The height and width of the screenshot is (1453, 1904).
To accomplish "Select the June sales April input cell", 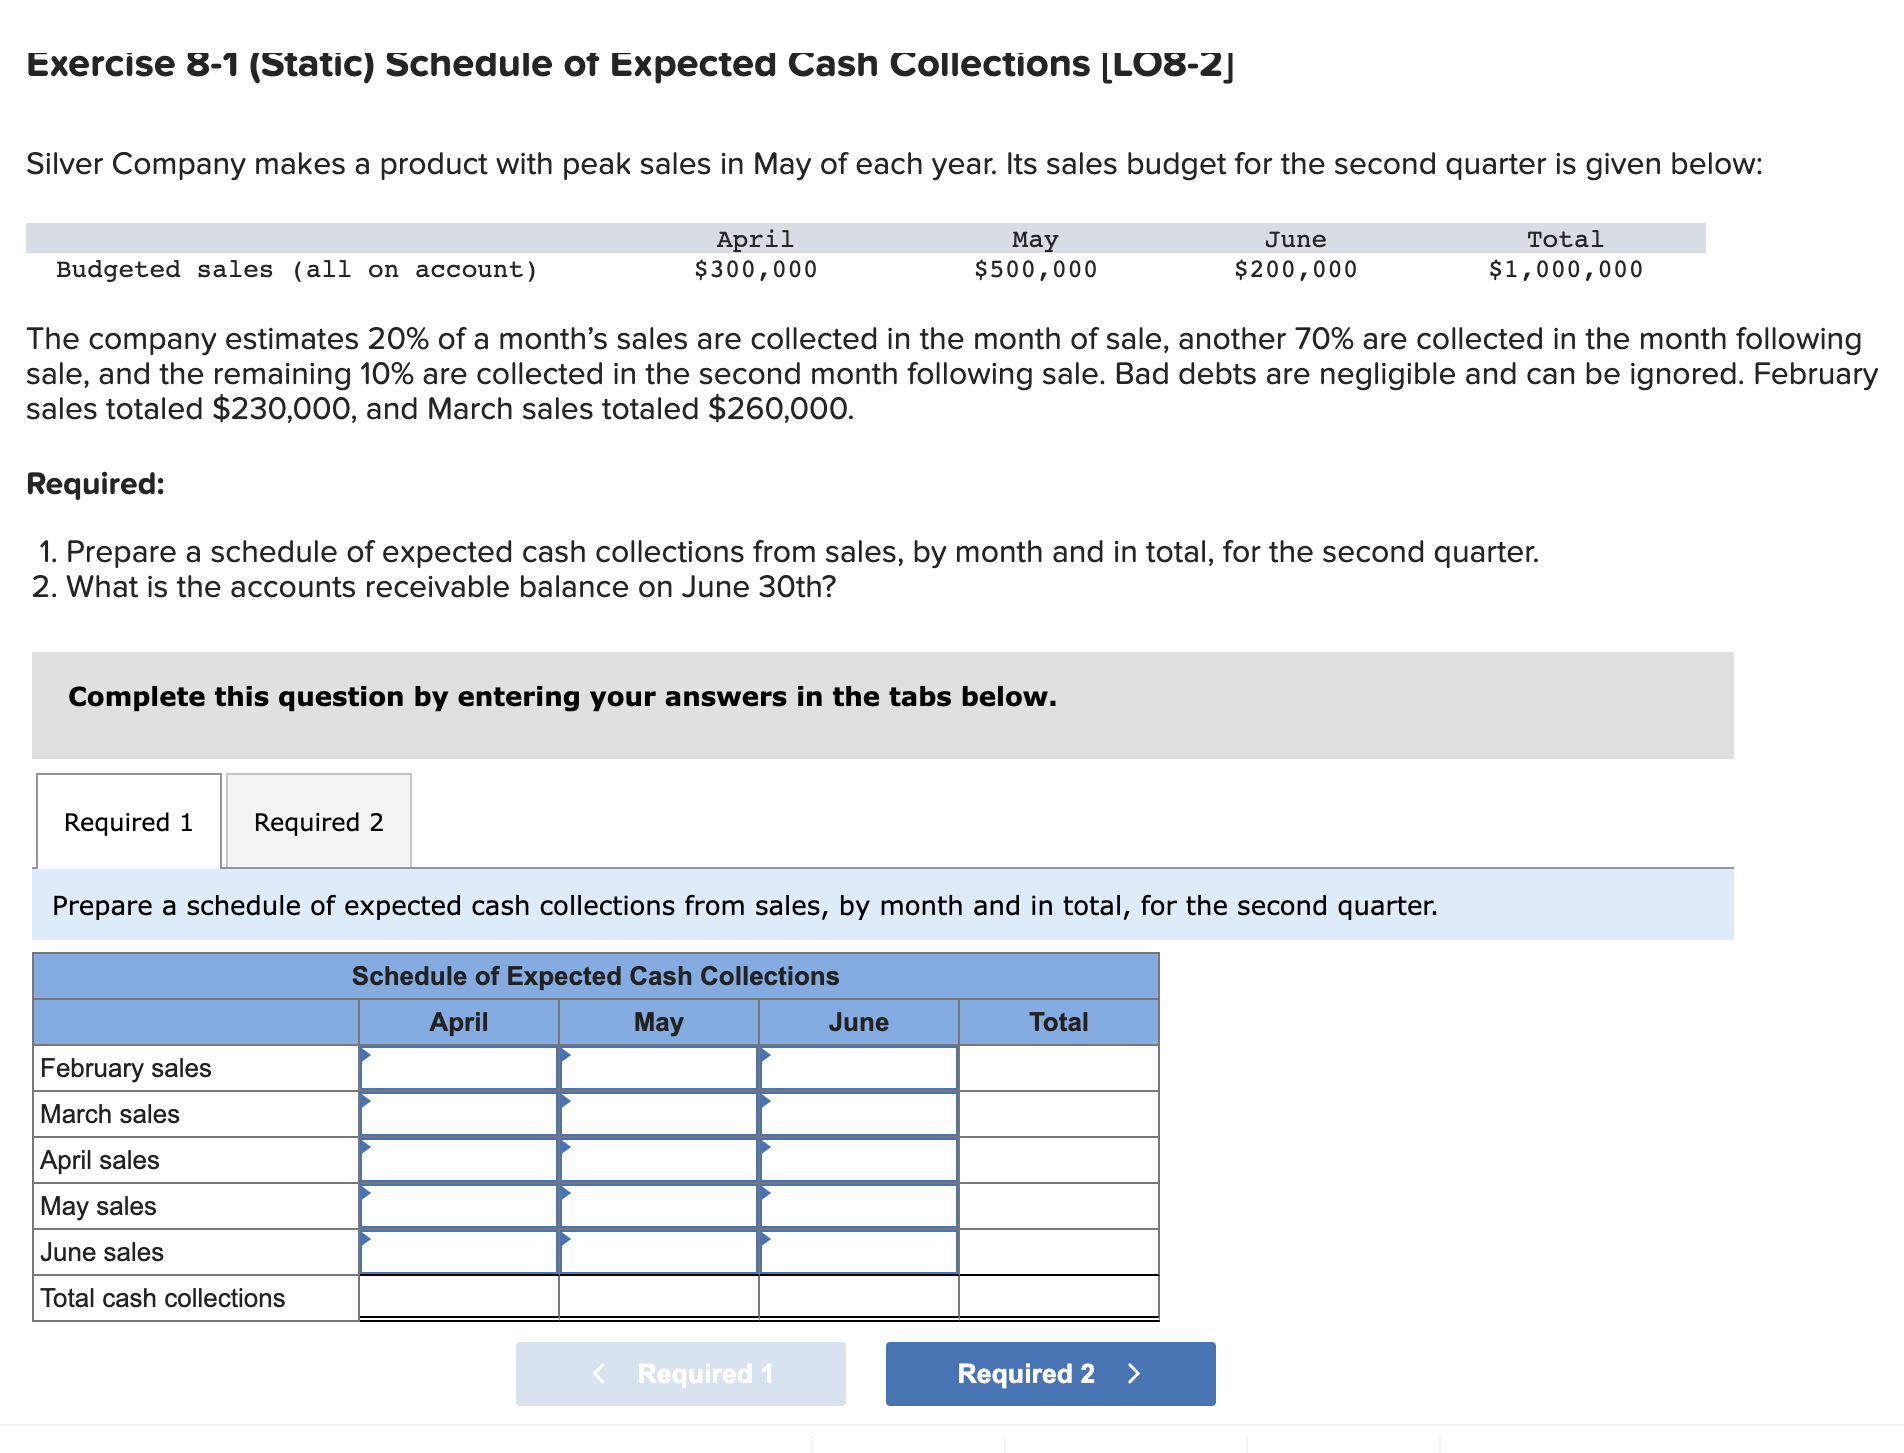I will click(x=458, y=1251).
